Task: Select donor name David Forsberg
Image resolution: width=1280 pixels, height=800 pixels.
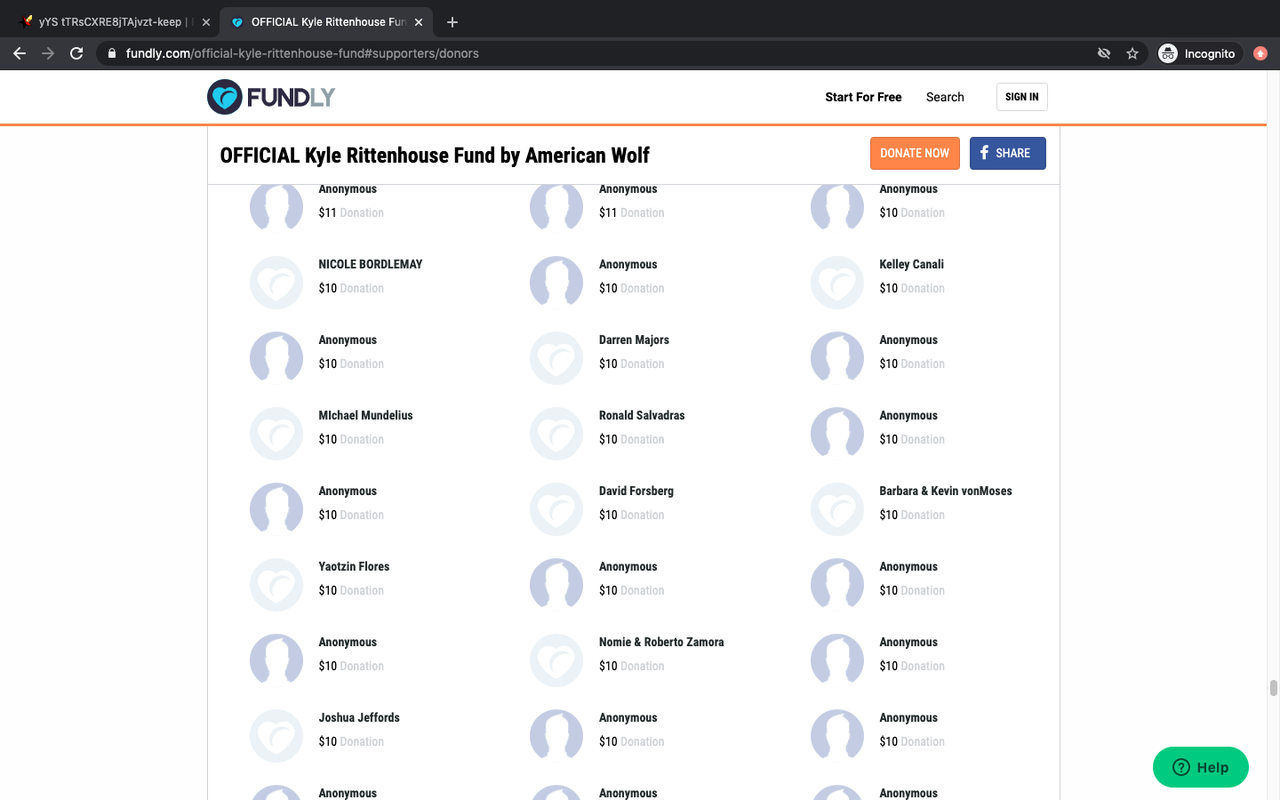Action: tap(636, 491)
